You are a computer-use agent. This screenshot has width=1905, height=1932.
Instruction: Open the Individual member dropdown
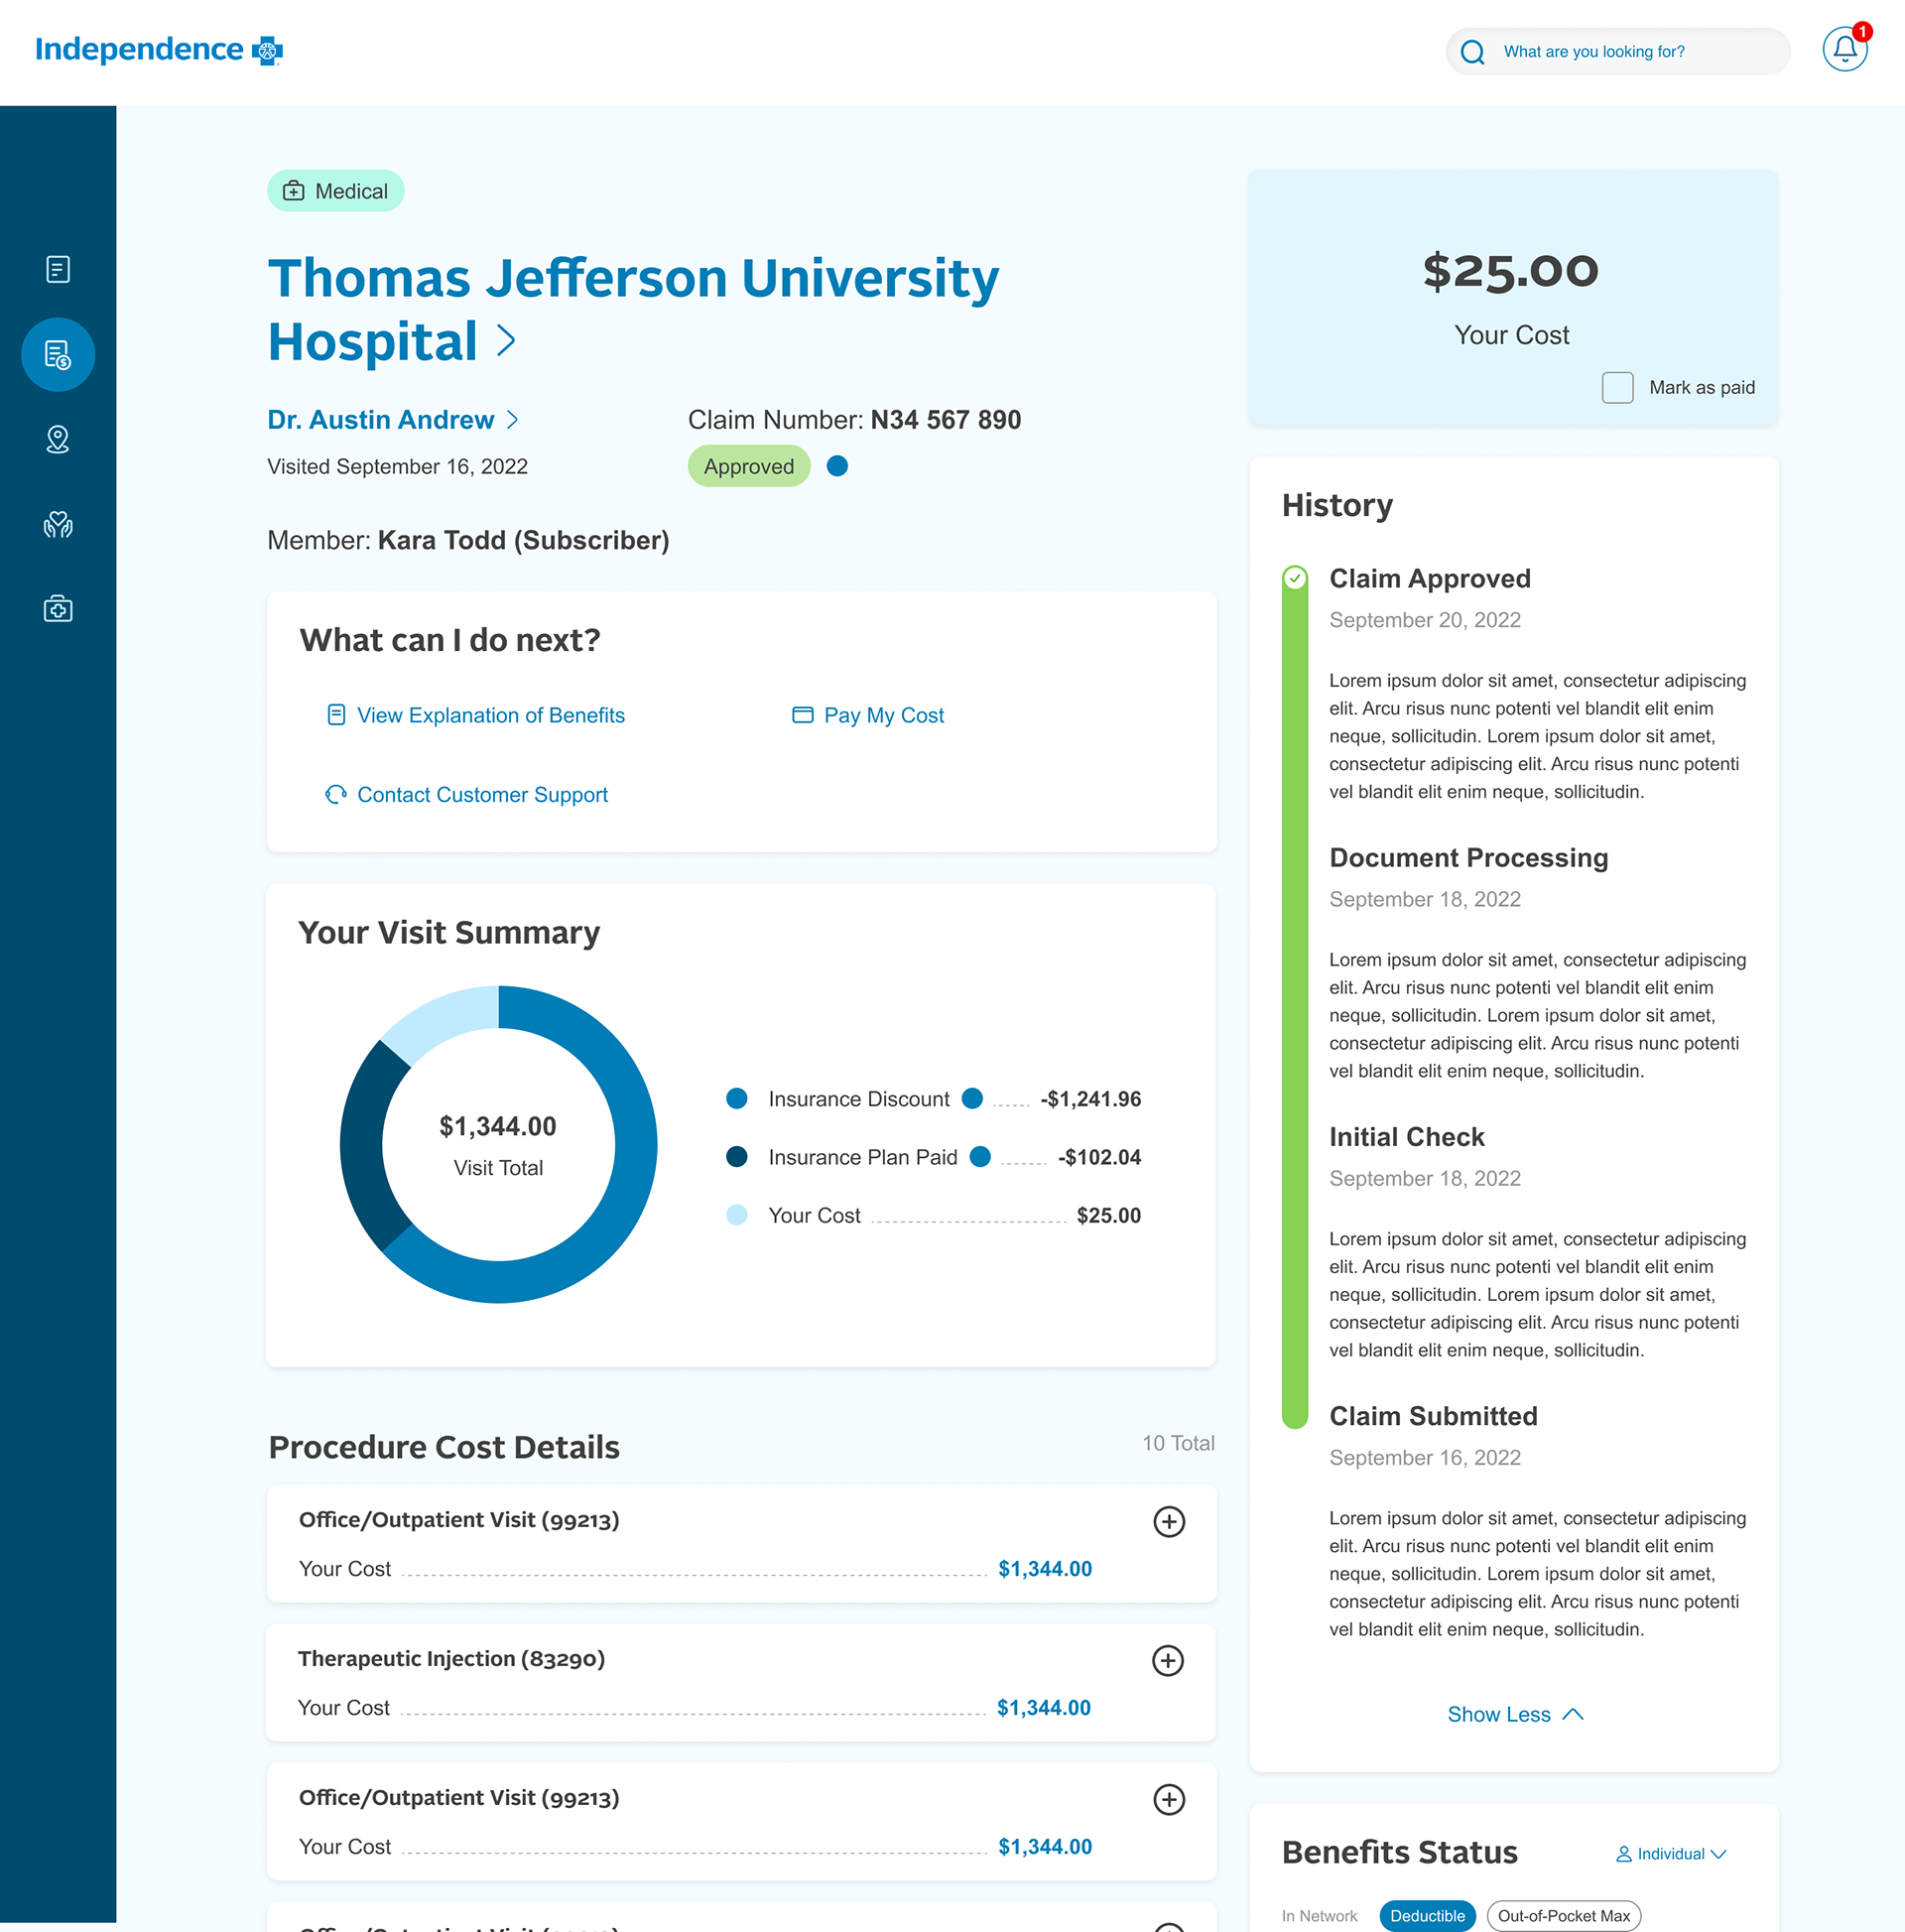[1672, 1854]
